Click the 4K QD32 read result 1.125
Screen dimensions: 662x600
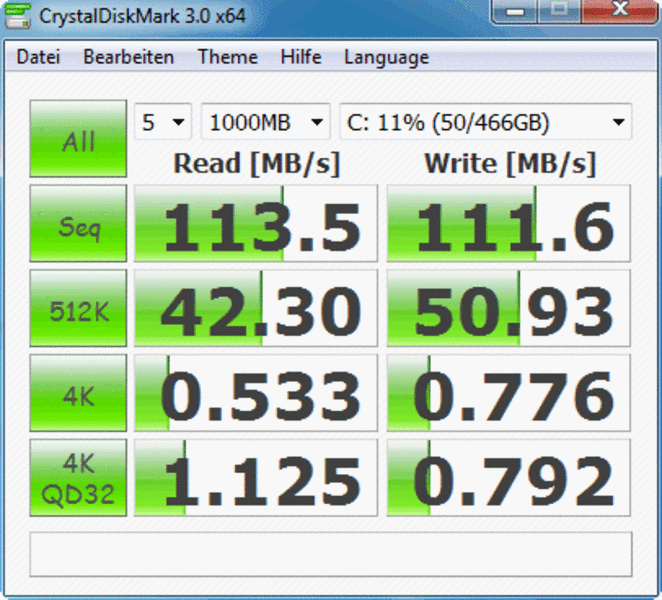click(256, 478)
